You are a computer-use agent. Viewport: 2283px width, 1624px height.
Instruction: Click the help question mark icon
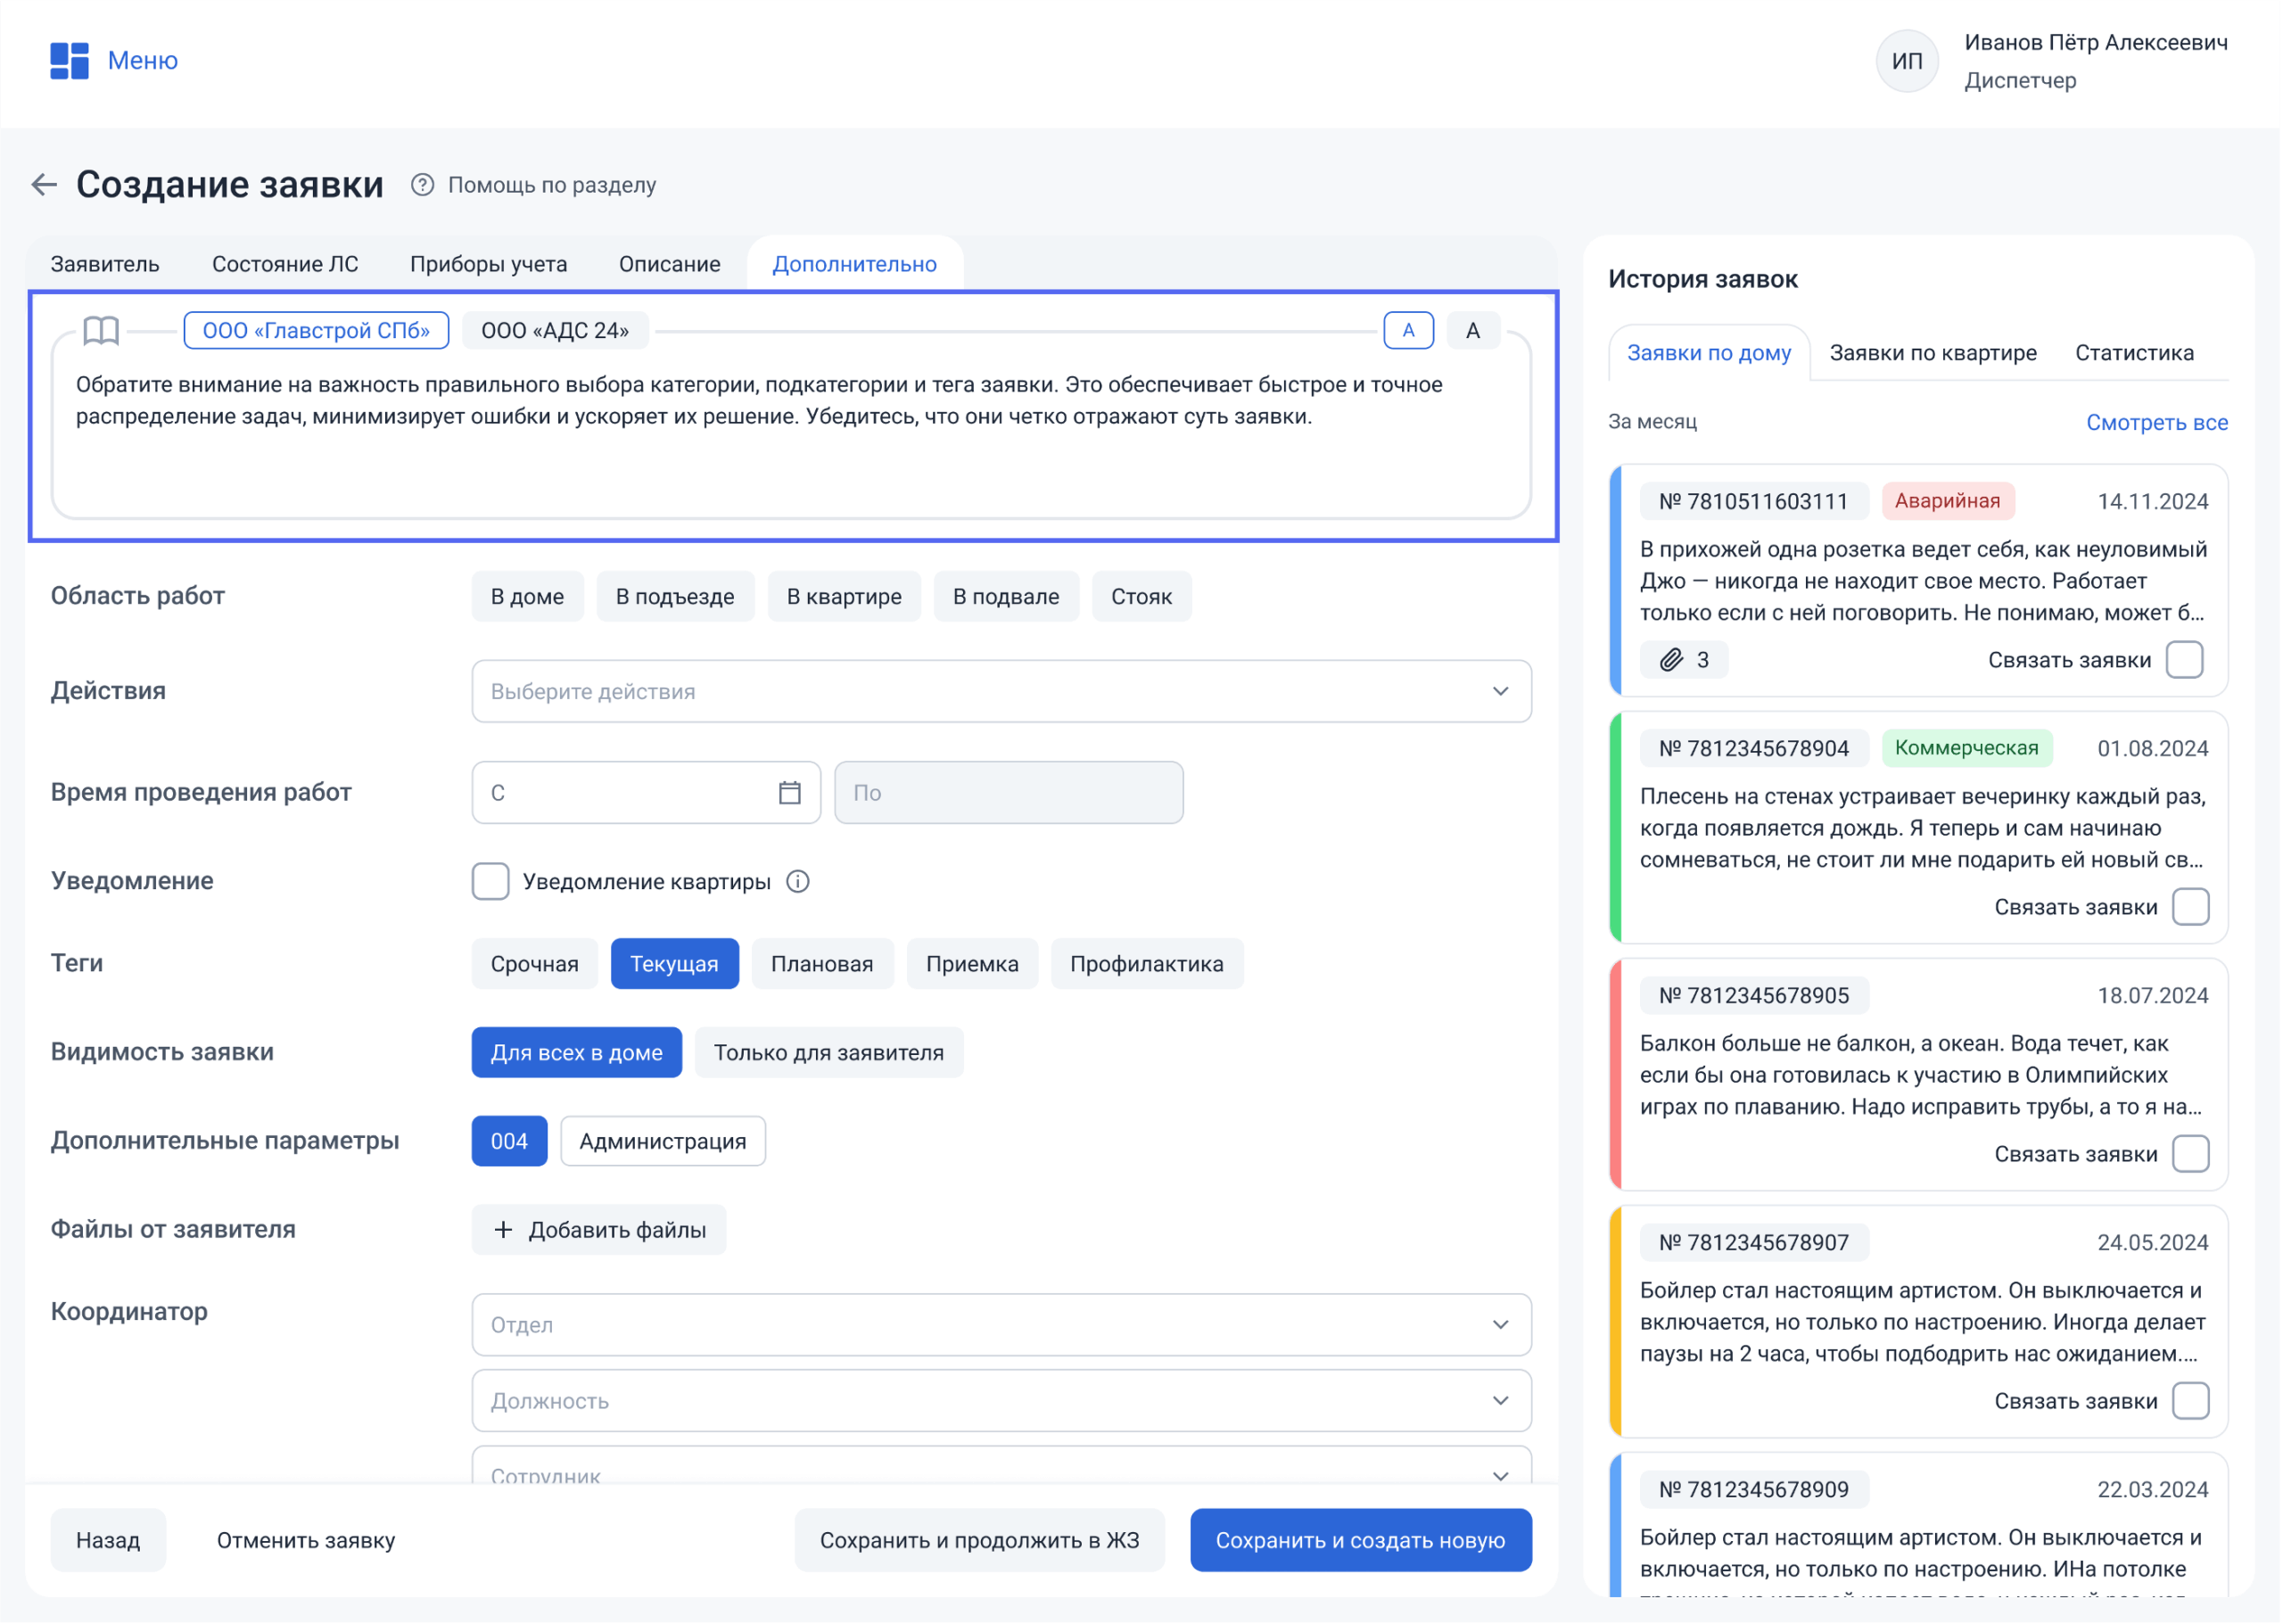tap(423, 185)
